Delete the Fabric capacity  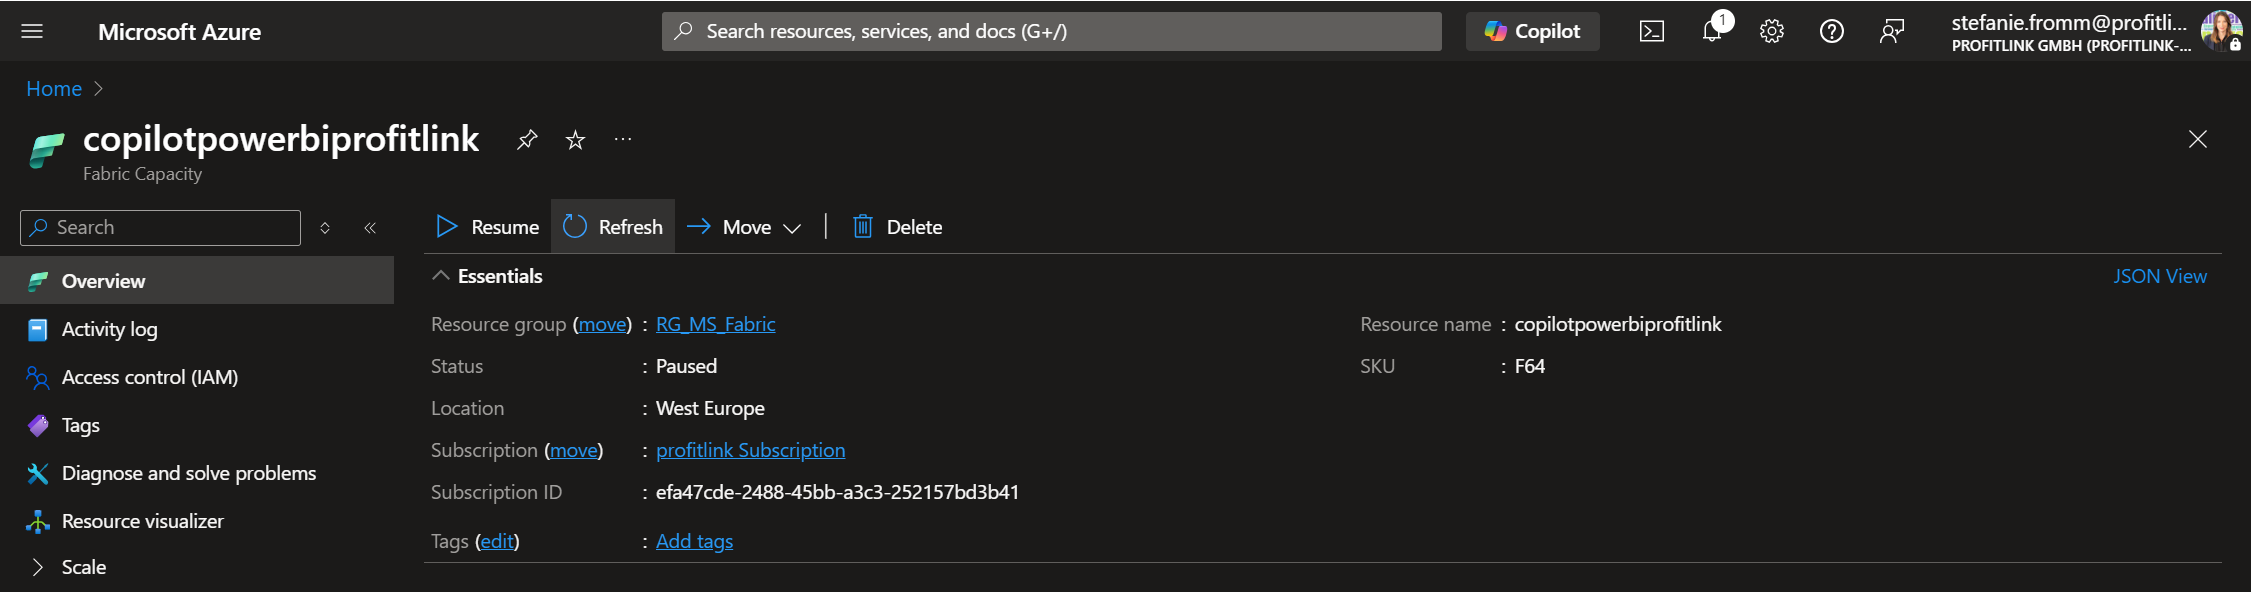point(897,227)
